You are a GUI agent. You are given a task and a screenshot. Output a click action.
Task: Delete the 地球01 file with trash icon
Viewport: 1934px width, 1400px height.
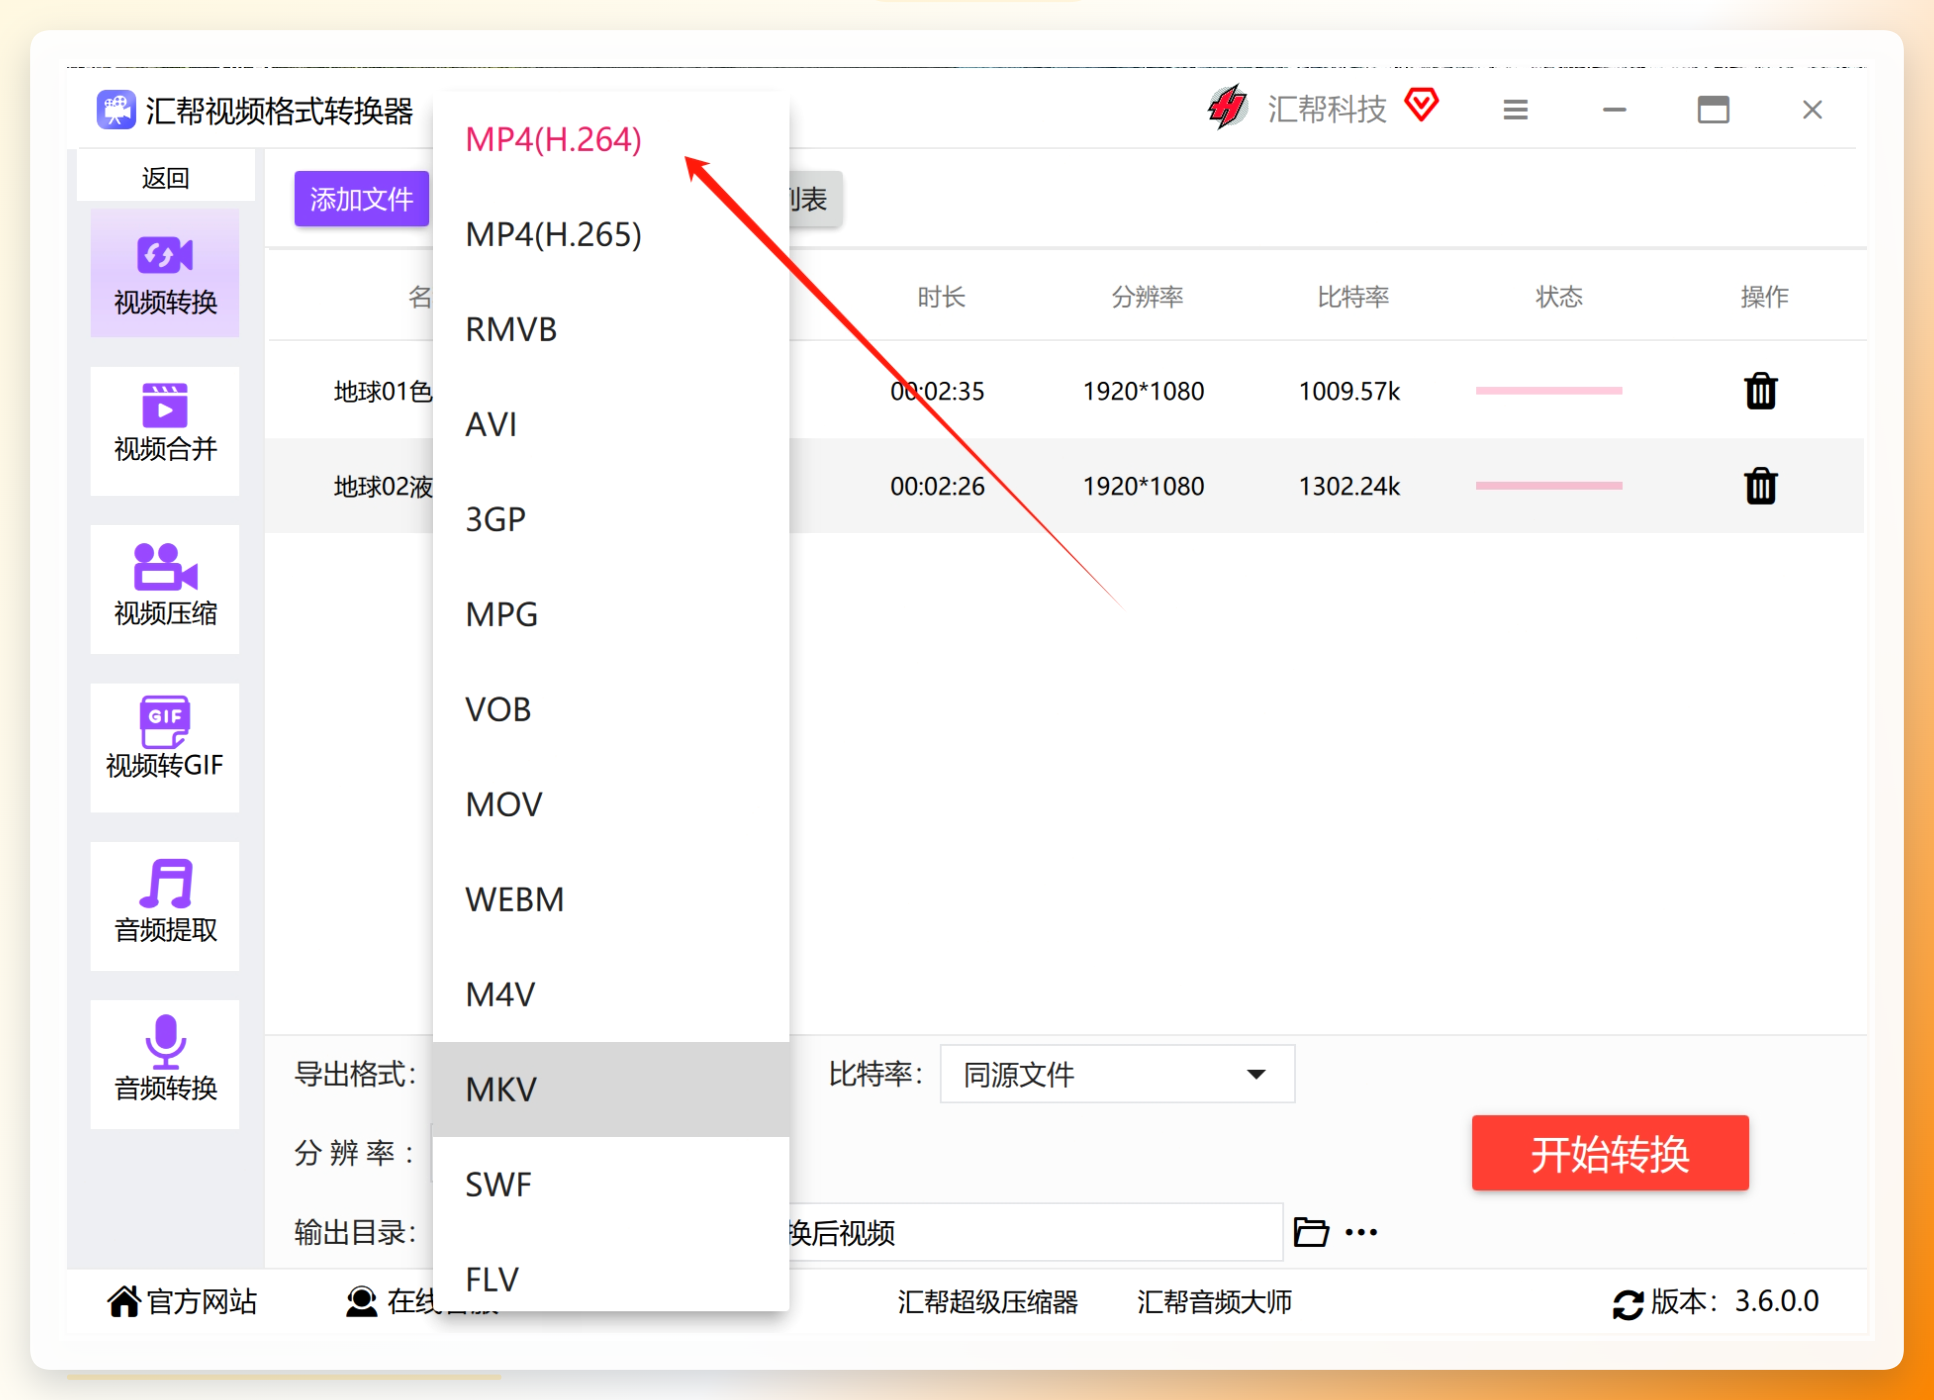[x=1760, y=391]
